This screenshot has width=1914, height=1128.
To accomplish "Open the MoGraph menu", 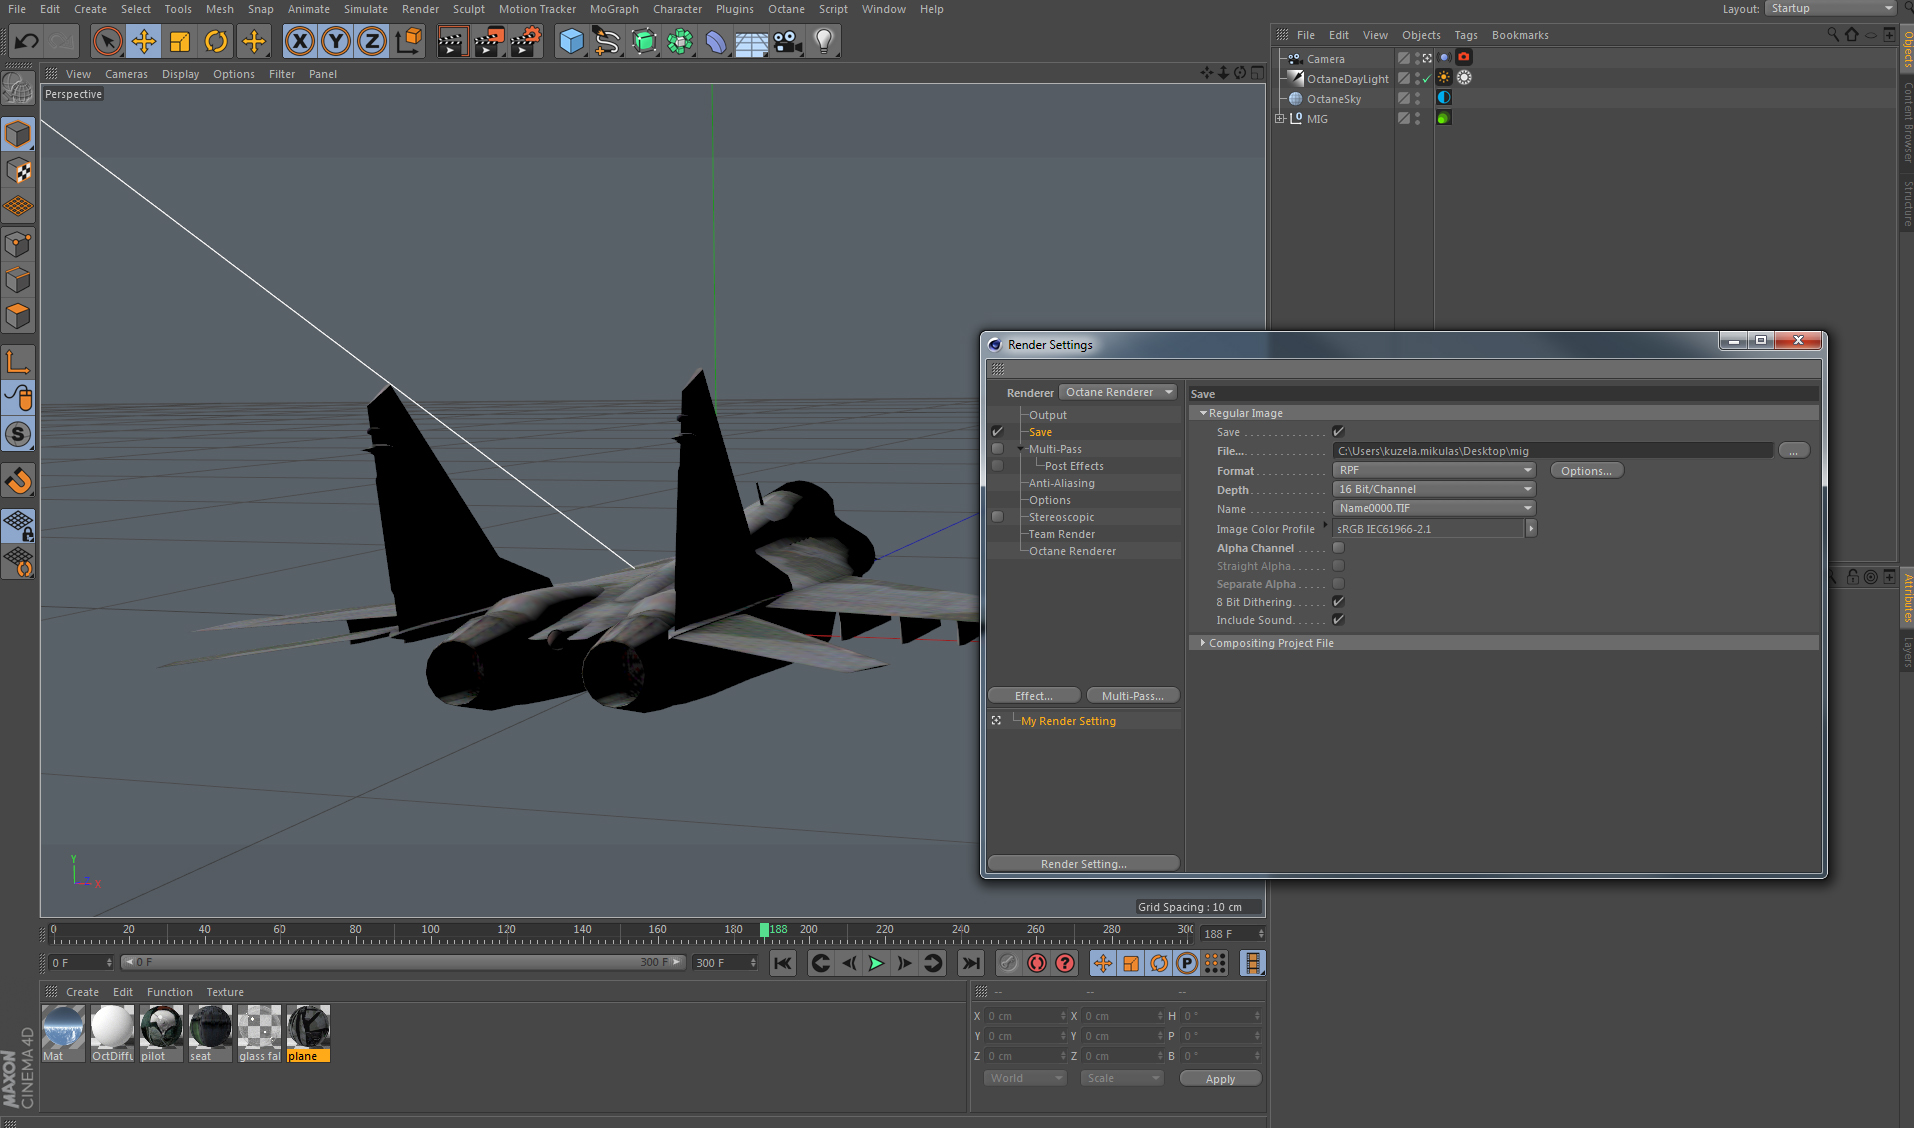I will (x=614, y=9).
